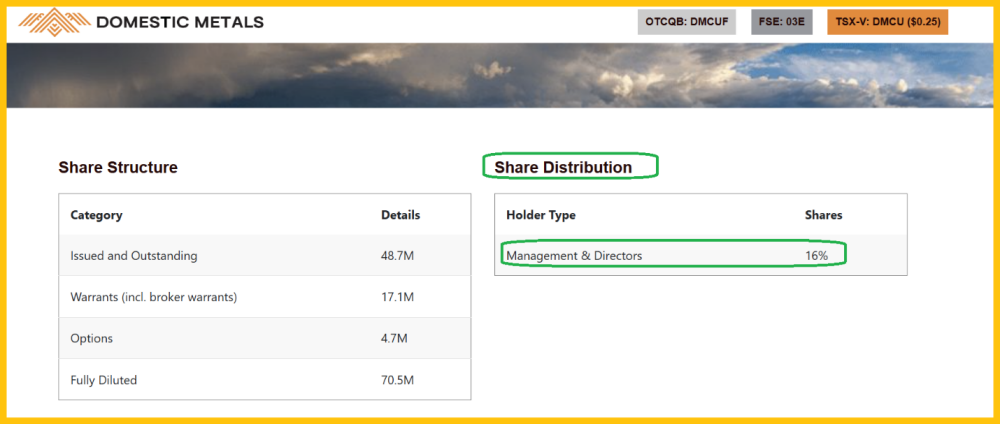Screen dimensions: 1000x424
Task: Click the 17.1M warrants value
Action: (x=397, y=297)
